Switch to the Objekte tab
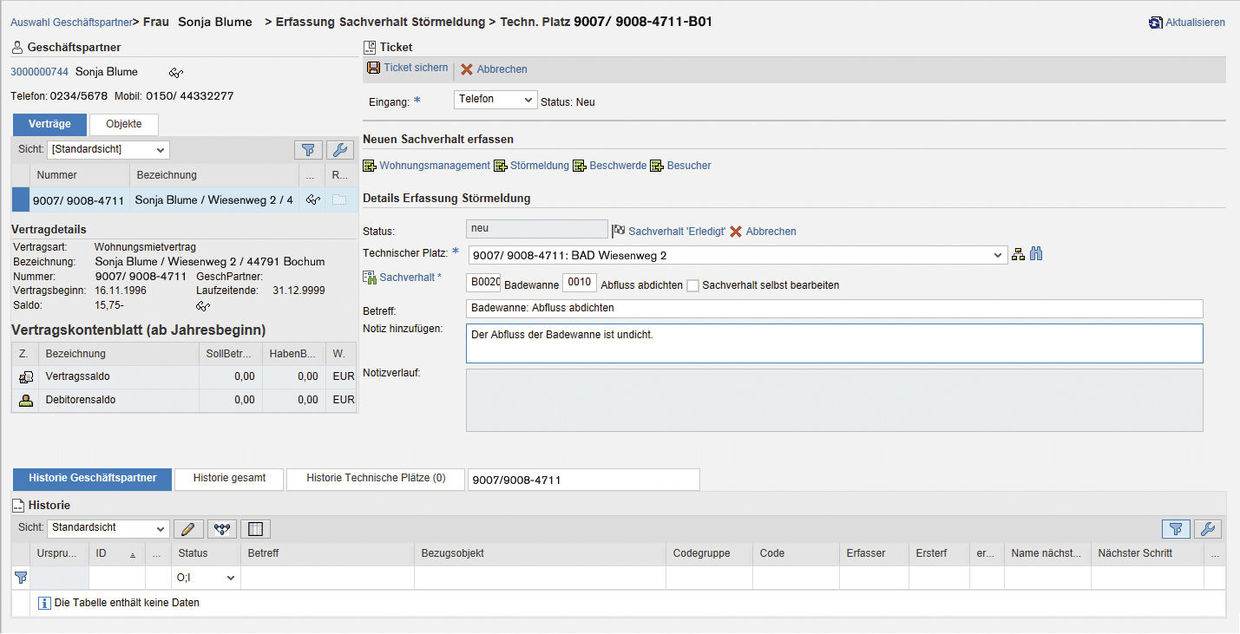The image size is (1240, 634). pos(124,125)
